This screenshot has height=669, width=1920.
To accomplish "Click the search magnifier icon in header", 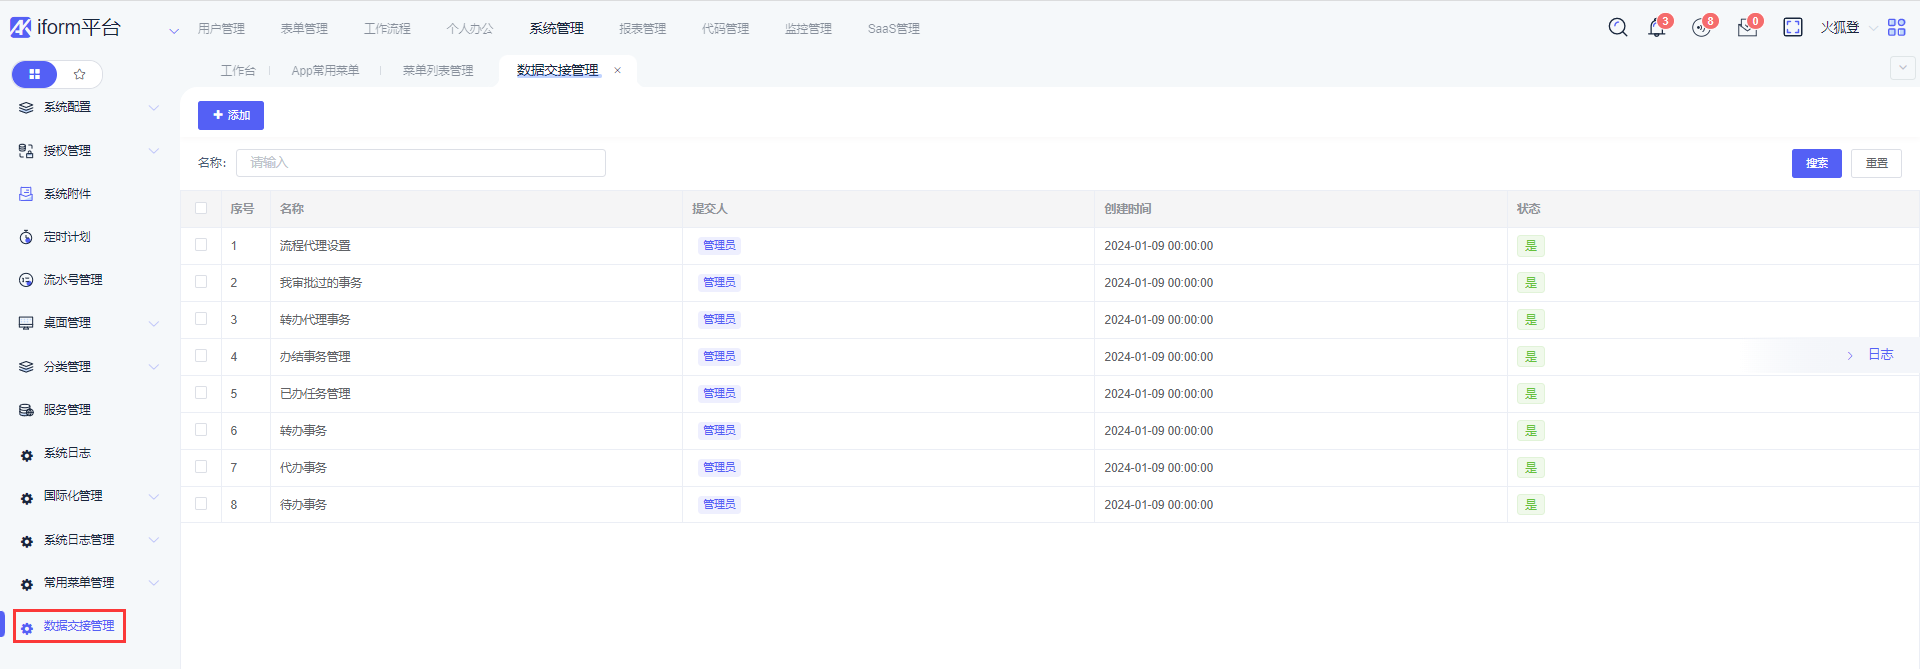I will click(x=1617, y=28).
